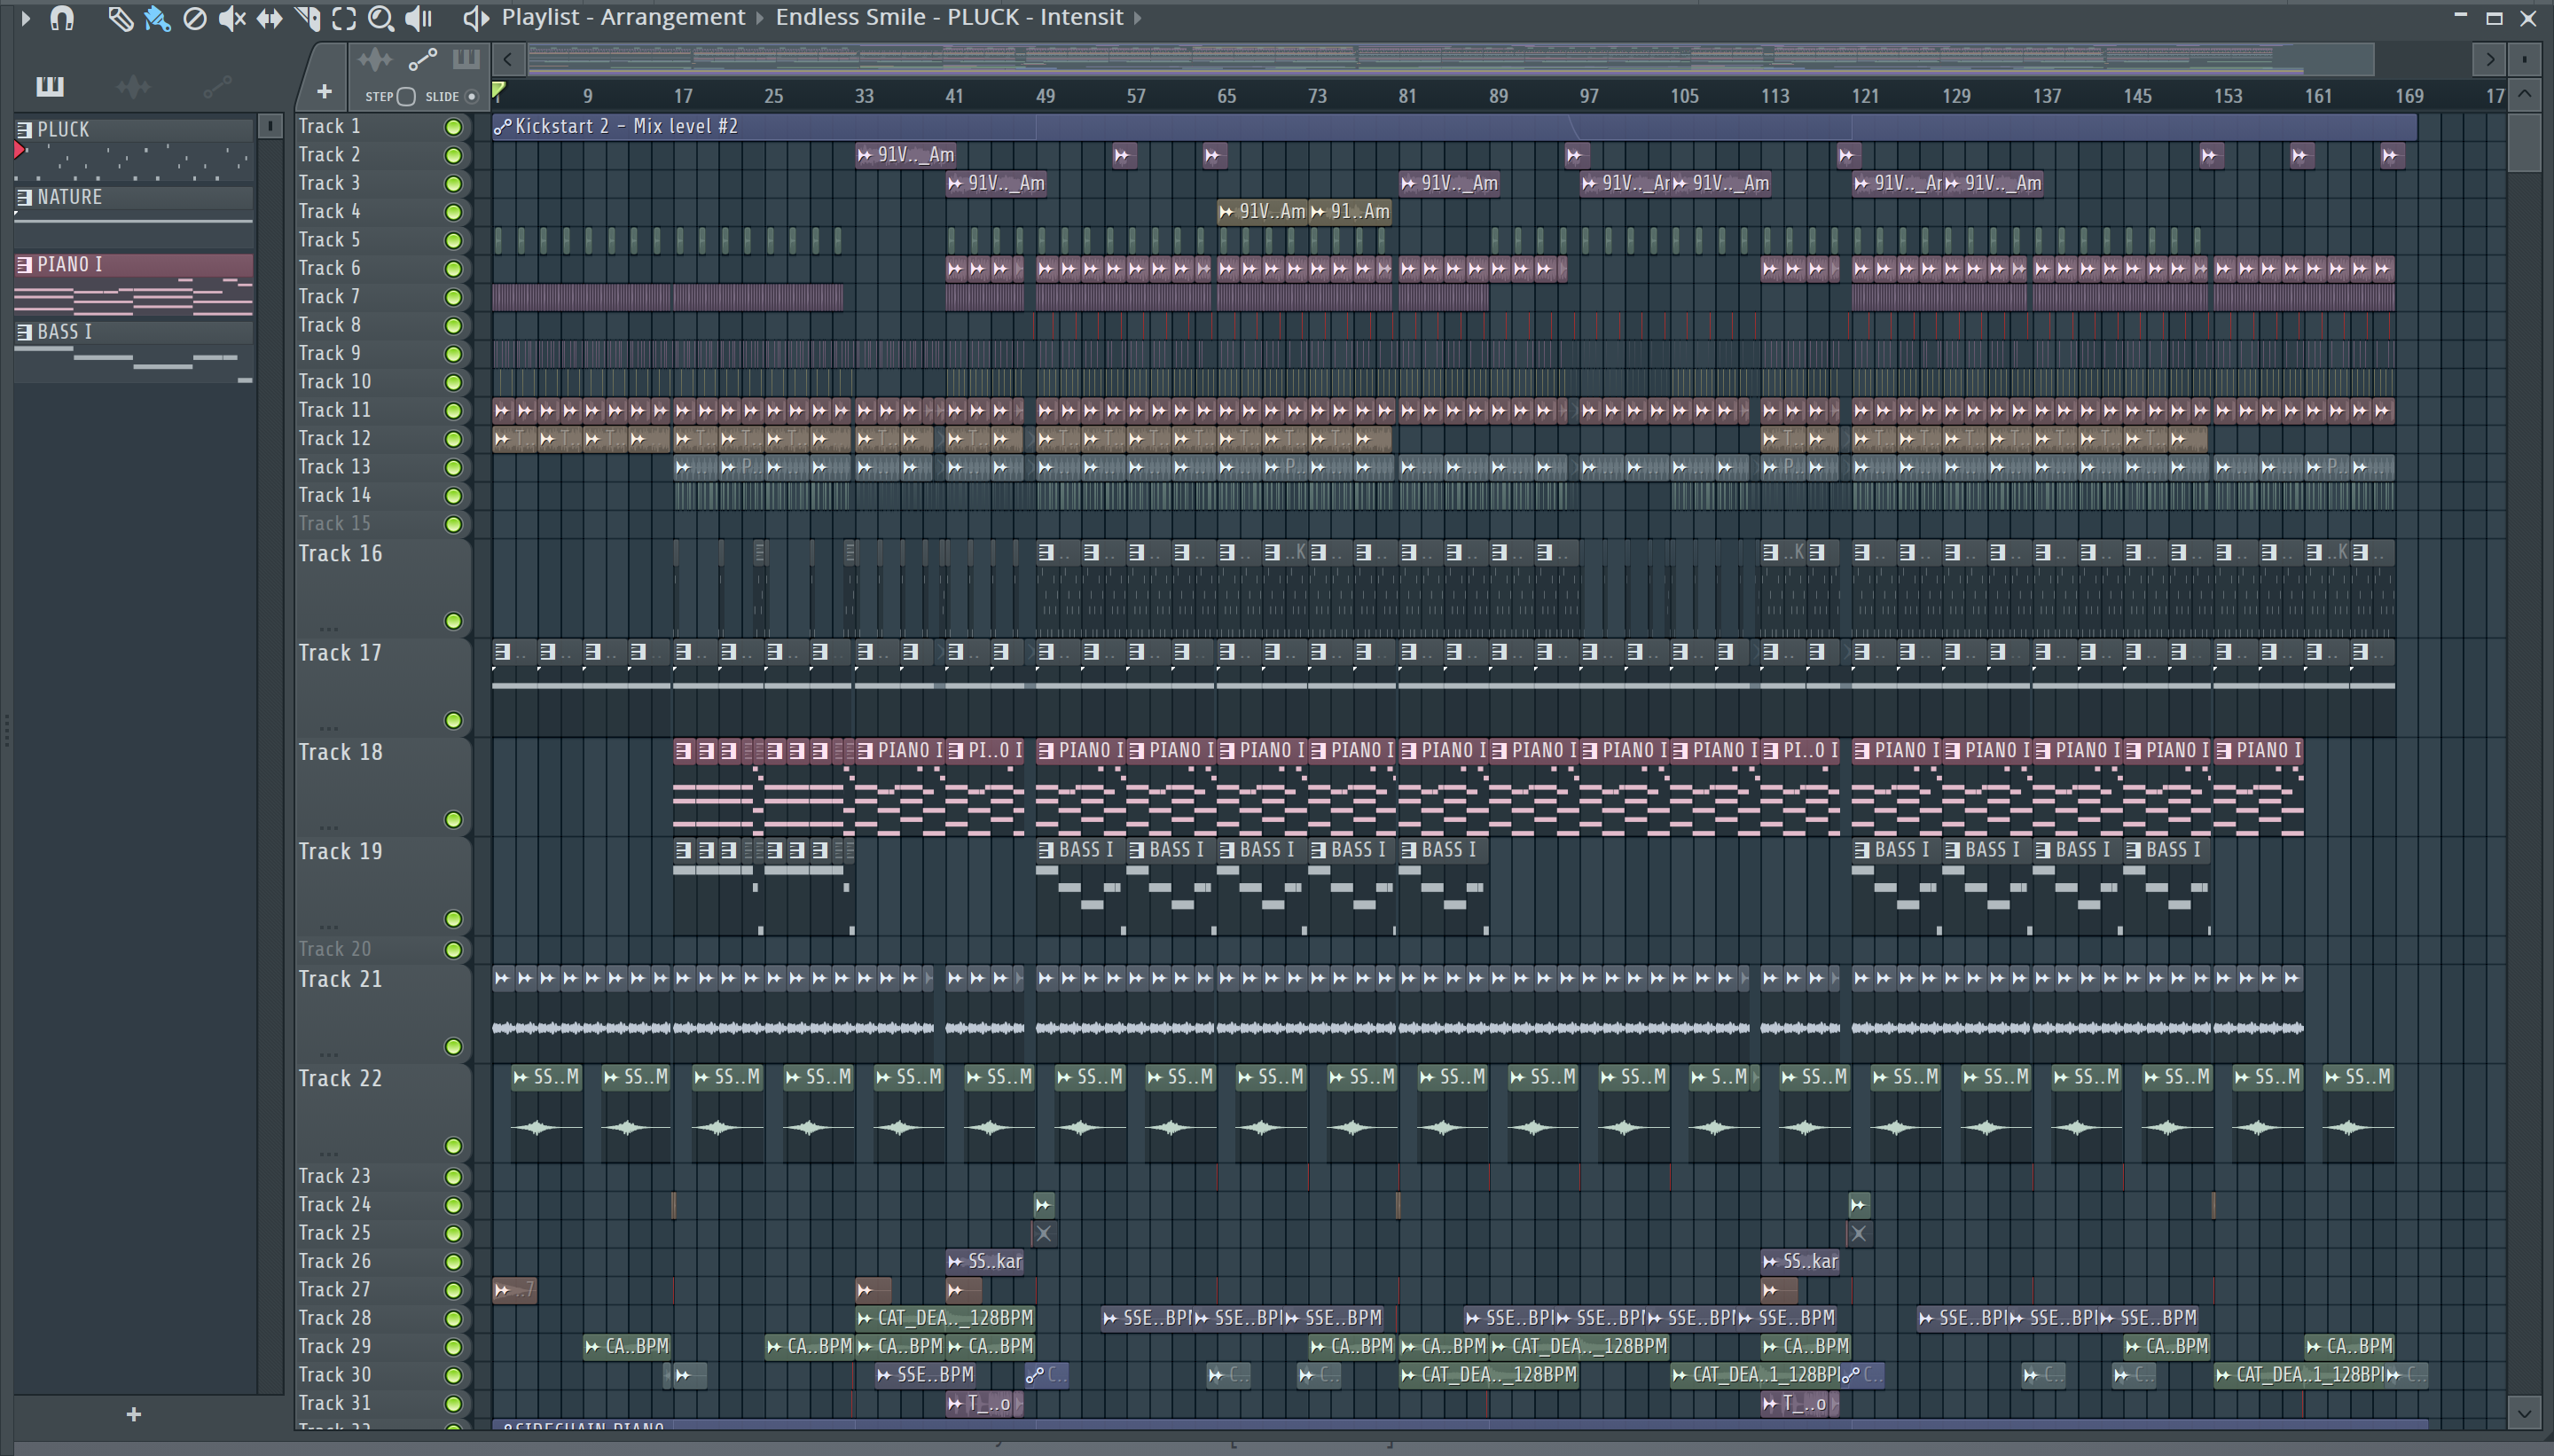Toggle SLIDE mode radio button

[x=472, y=97]
